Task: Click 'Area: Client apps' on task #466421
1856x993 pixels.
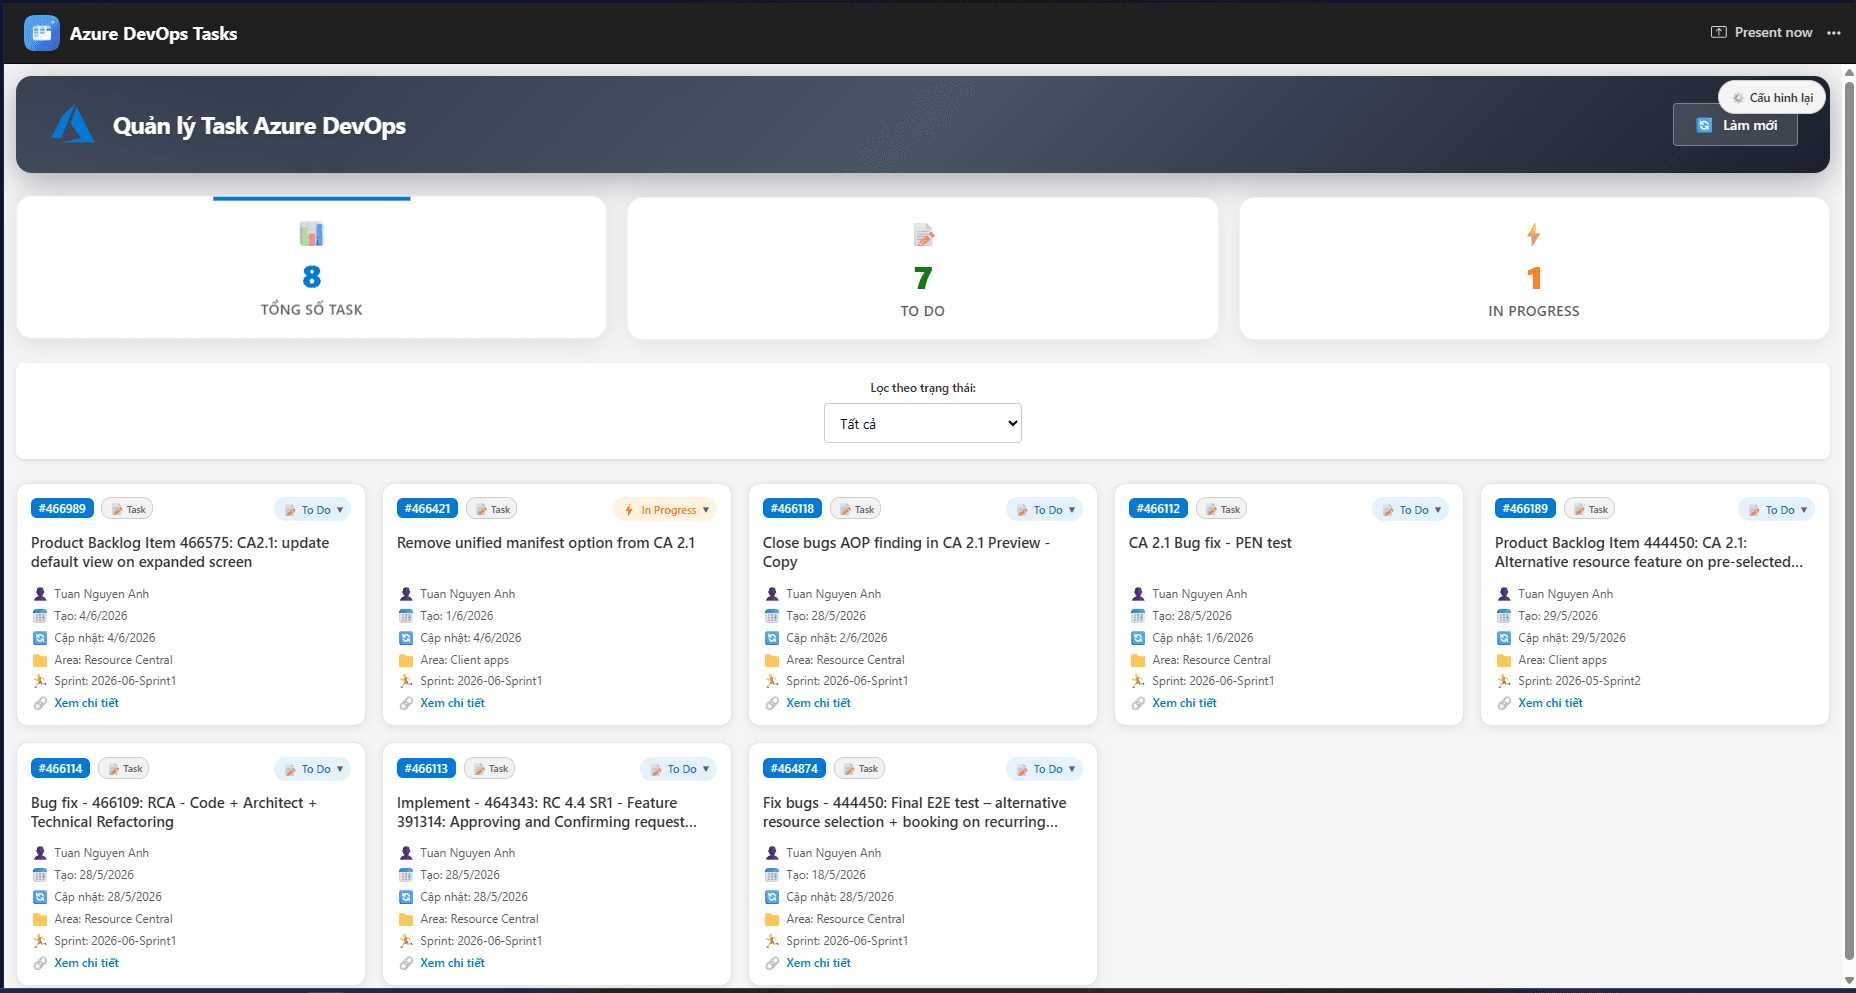Action: 464,660
